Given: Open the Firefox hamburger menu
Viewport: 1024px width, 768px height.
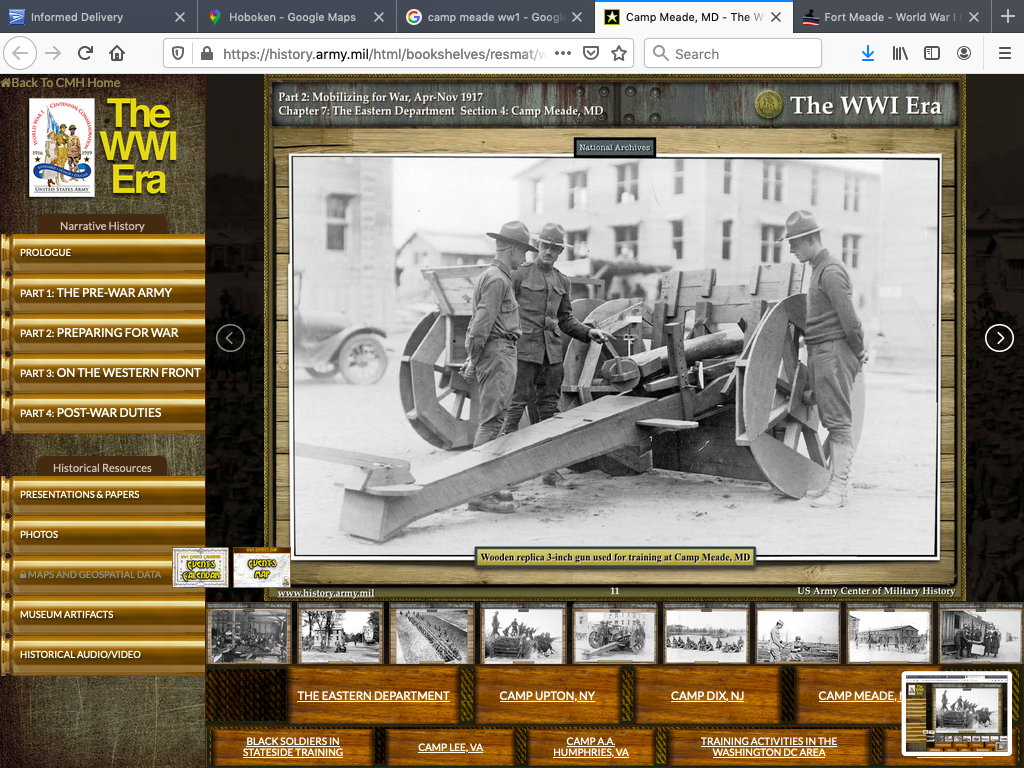Looking at the screenshot, I should (1004, 53).
